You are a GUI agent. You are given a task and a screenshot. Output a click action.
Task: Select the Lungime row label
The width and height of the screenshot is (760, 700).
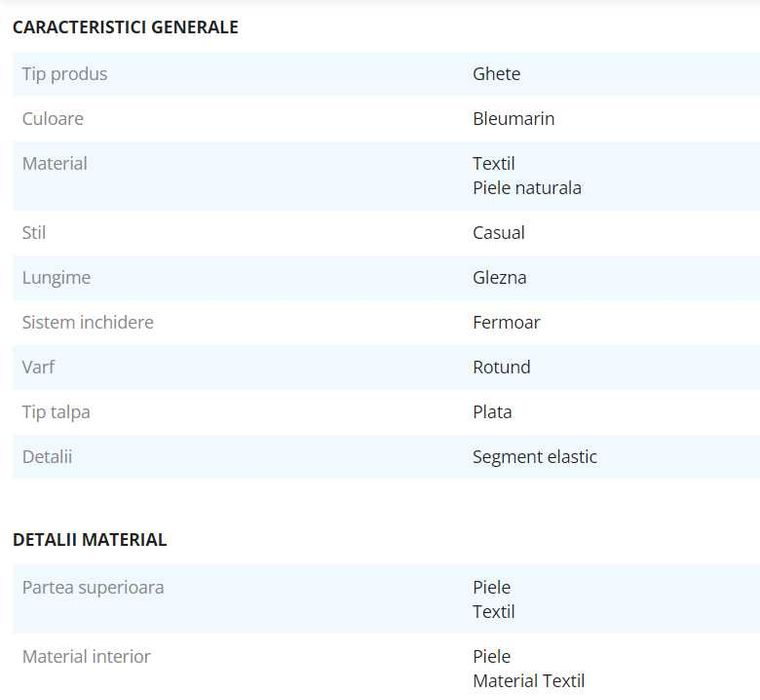coord(56,278)
